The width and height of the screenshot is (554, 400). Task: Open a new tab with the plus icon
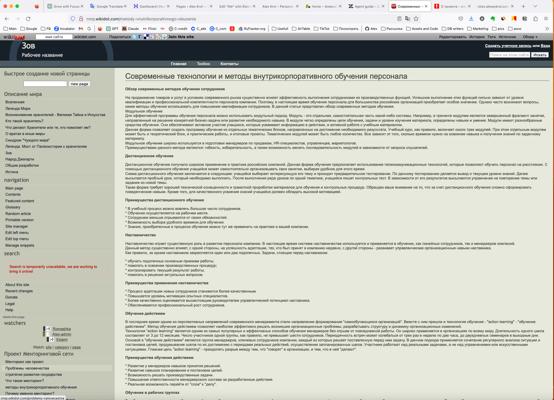(523, 6)
